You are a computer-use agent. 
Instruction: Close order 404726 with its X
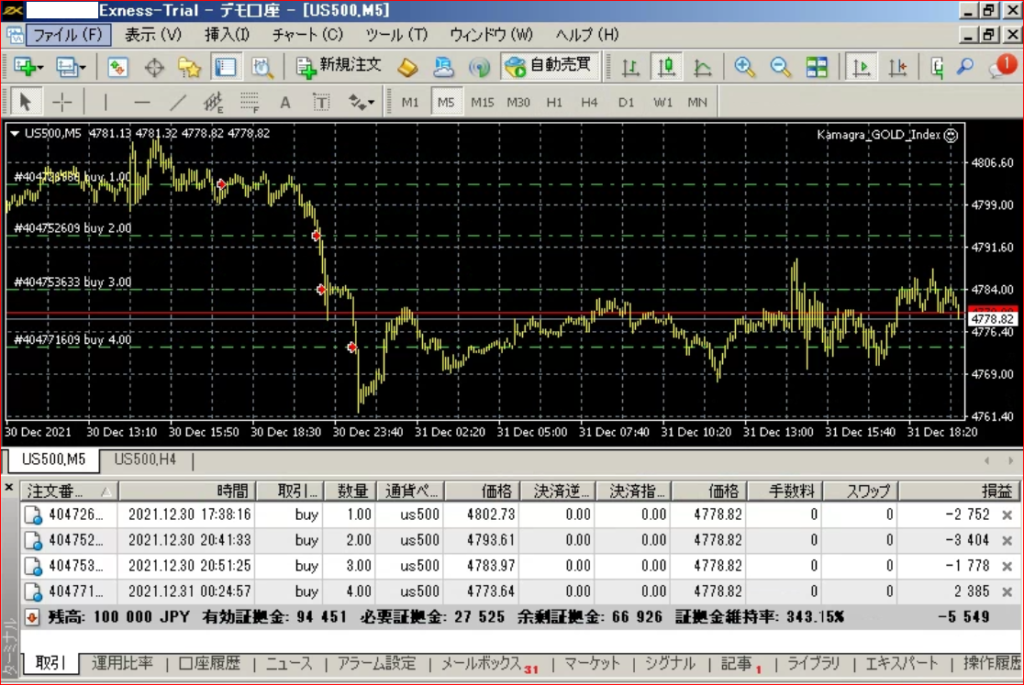[1007, 515]
